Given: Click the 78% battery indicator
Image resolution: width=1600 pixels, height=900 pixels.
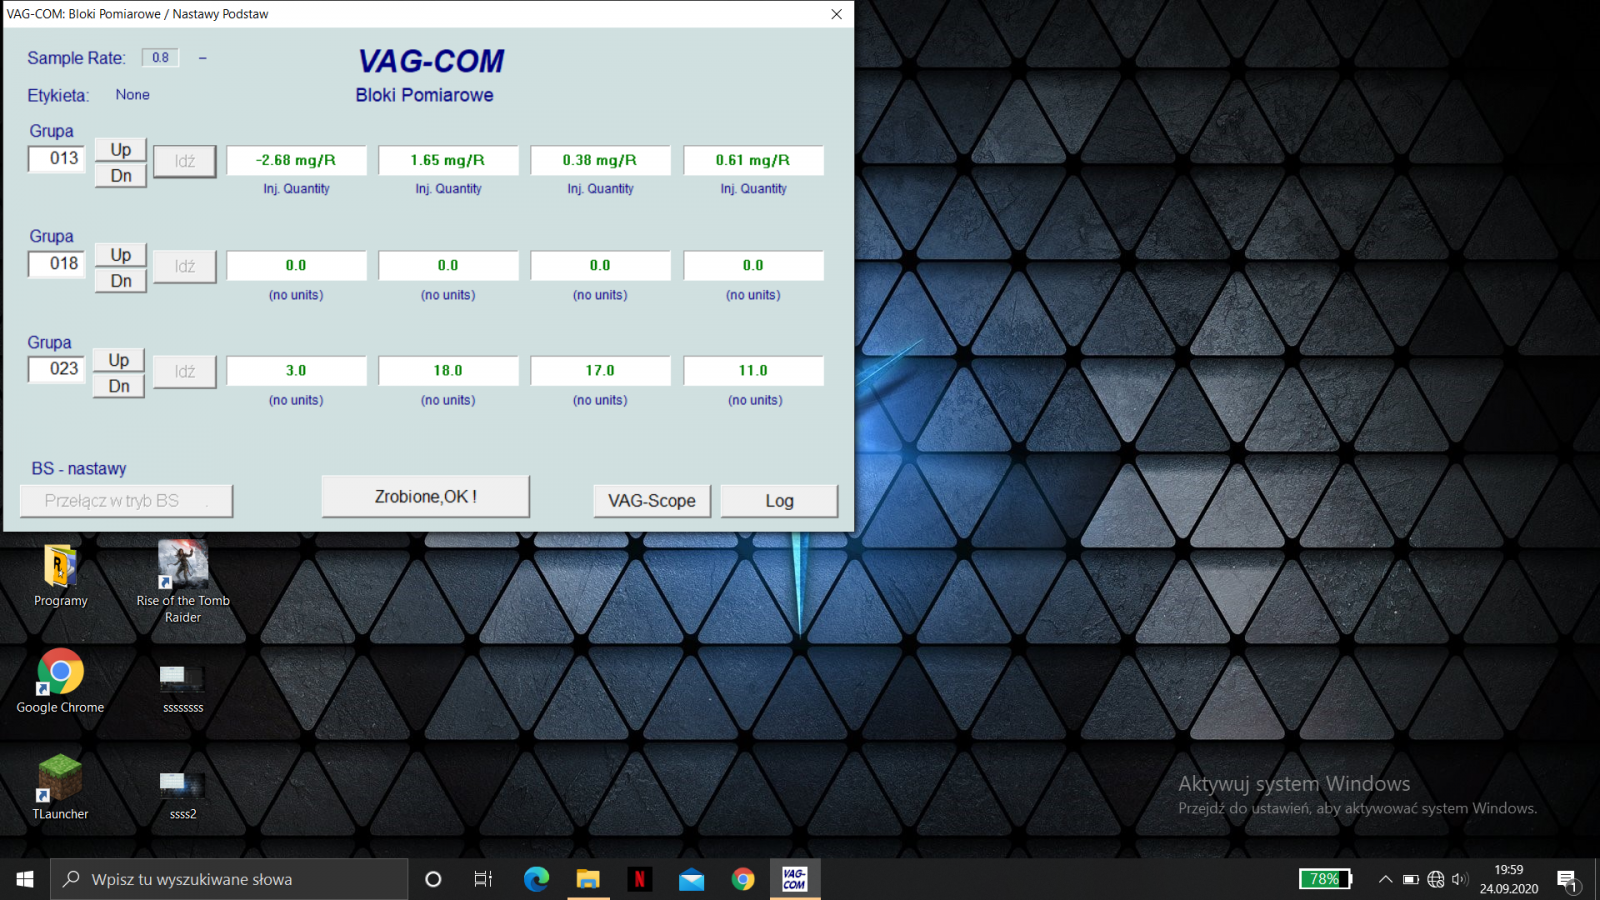Looking at the screenshot, I should [1325, 879].
